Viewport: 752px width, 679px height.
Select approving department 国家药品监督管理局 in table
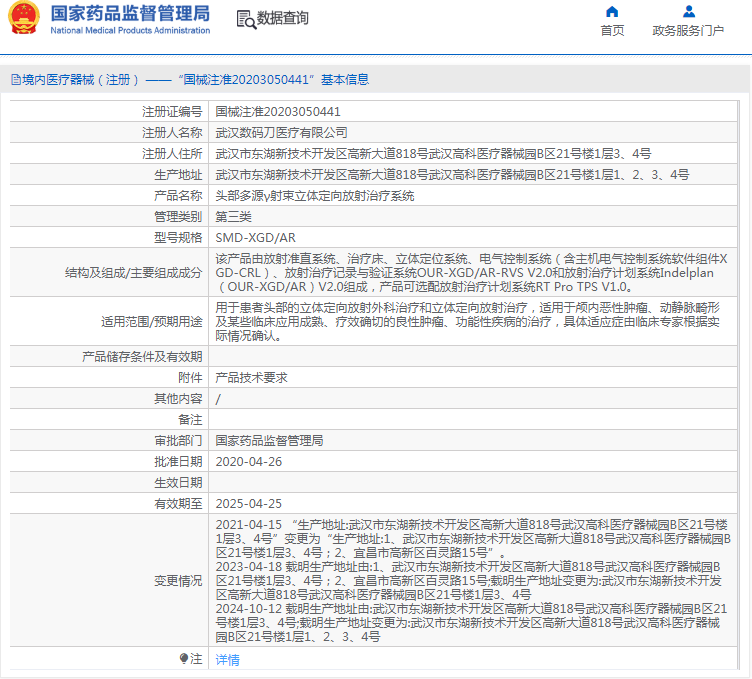pyautogui.click(x=269, y=441)
